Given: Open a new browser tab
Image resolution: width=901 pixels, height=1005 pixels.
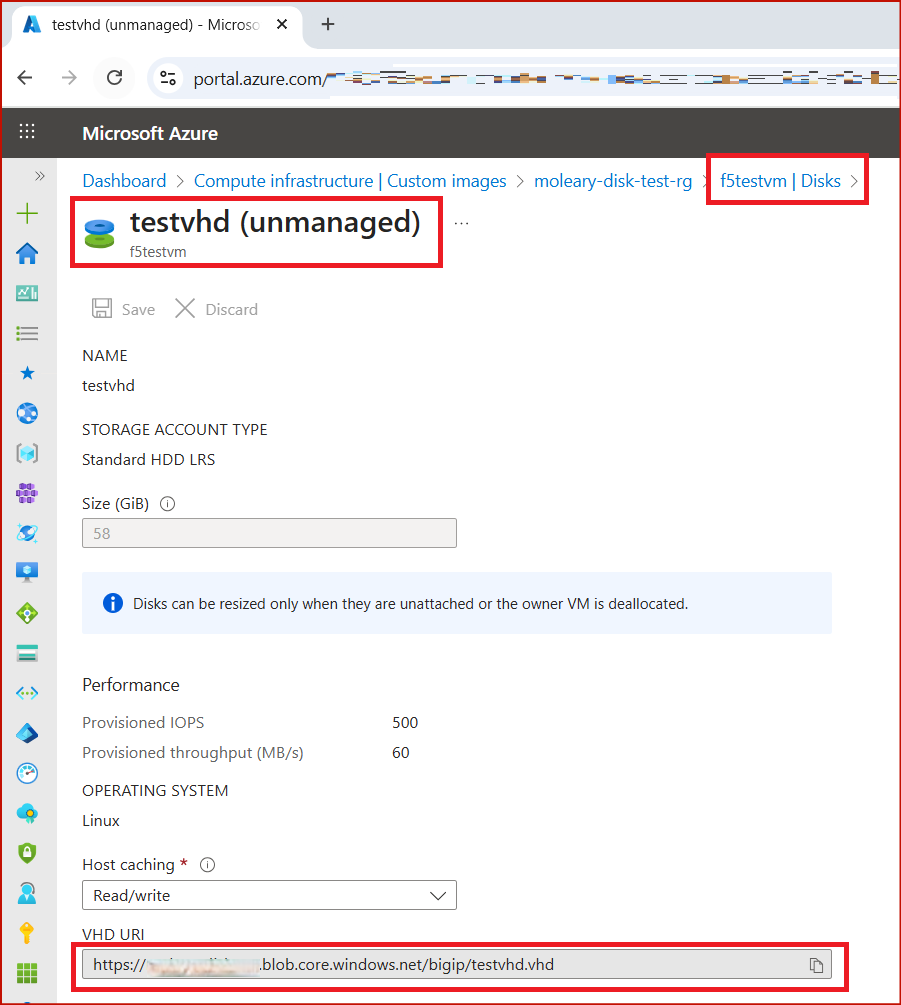Looking at the screenshot, I should (327, 24).
